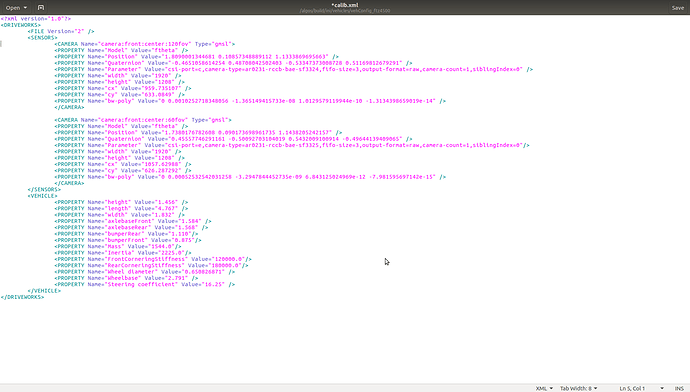Click the new document icon beside Open

click(41, 7)
